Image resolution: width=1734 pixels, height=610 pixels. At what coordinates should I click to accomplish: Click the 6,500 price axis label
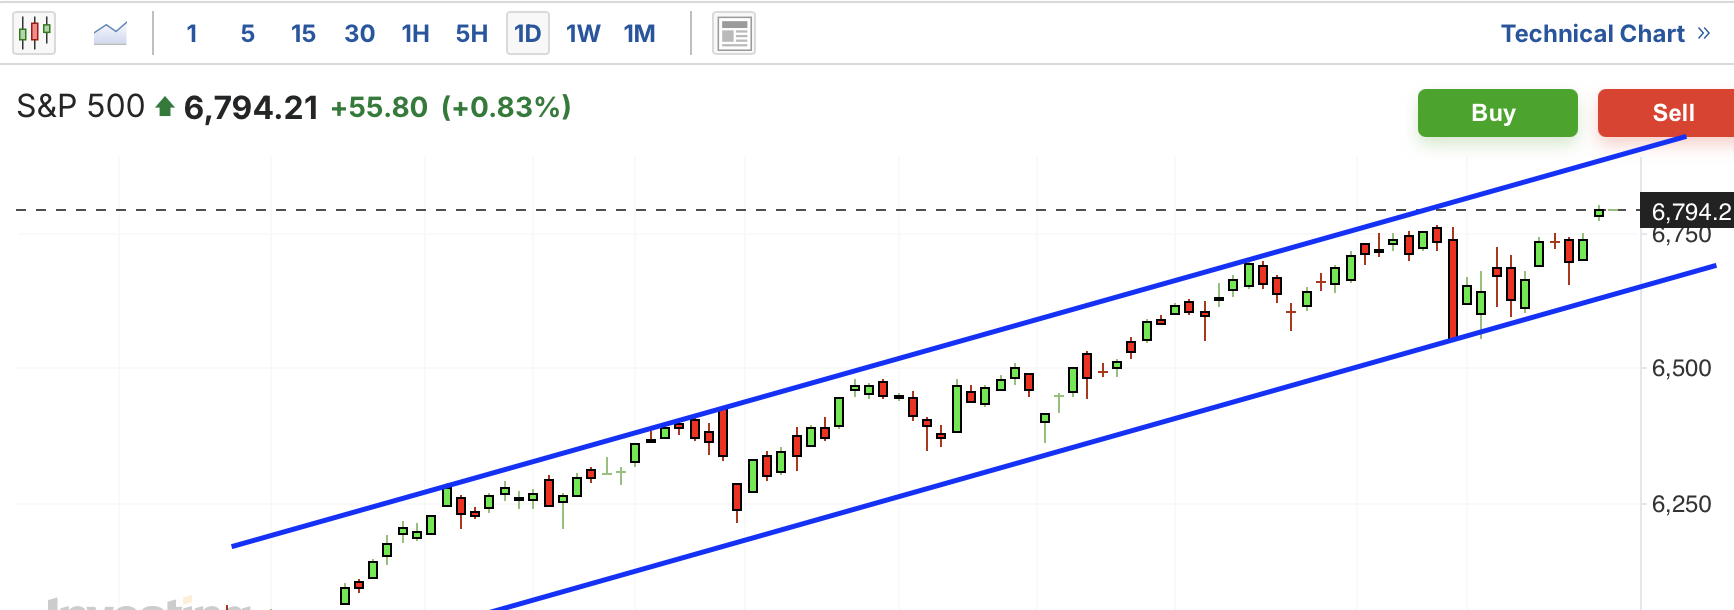[x=1681, y=368]
